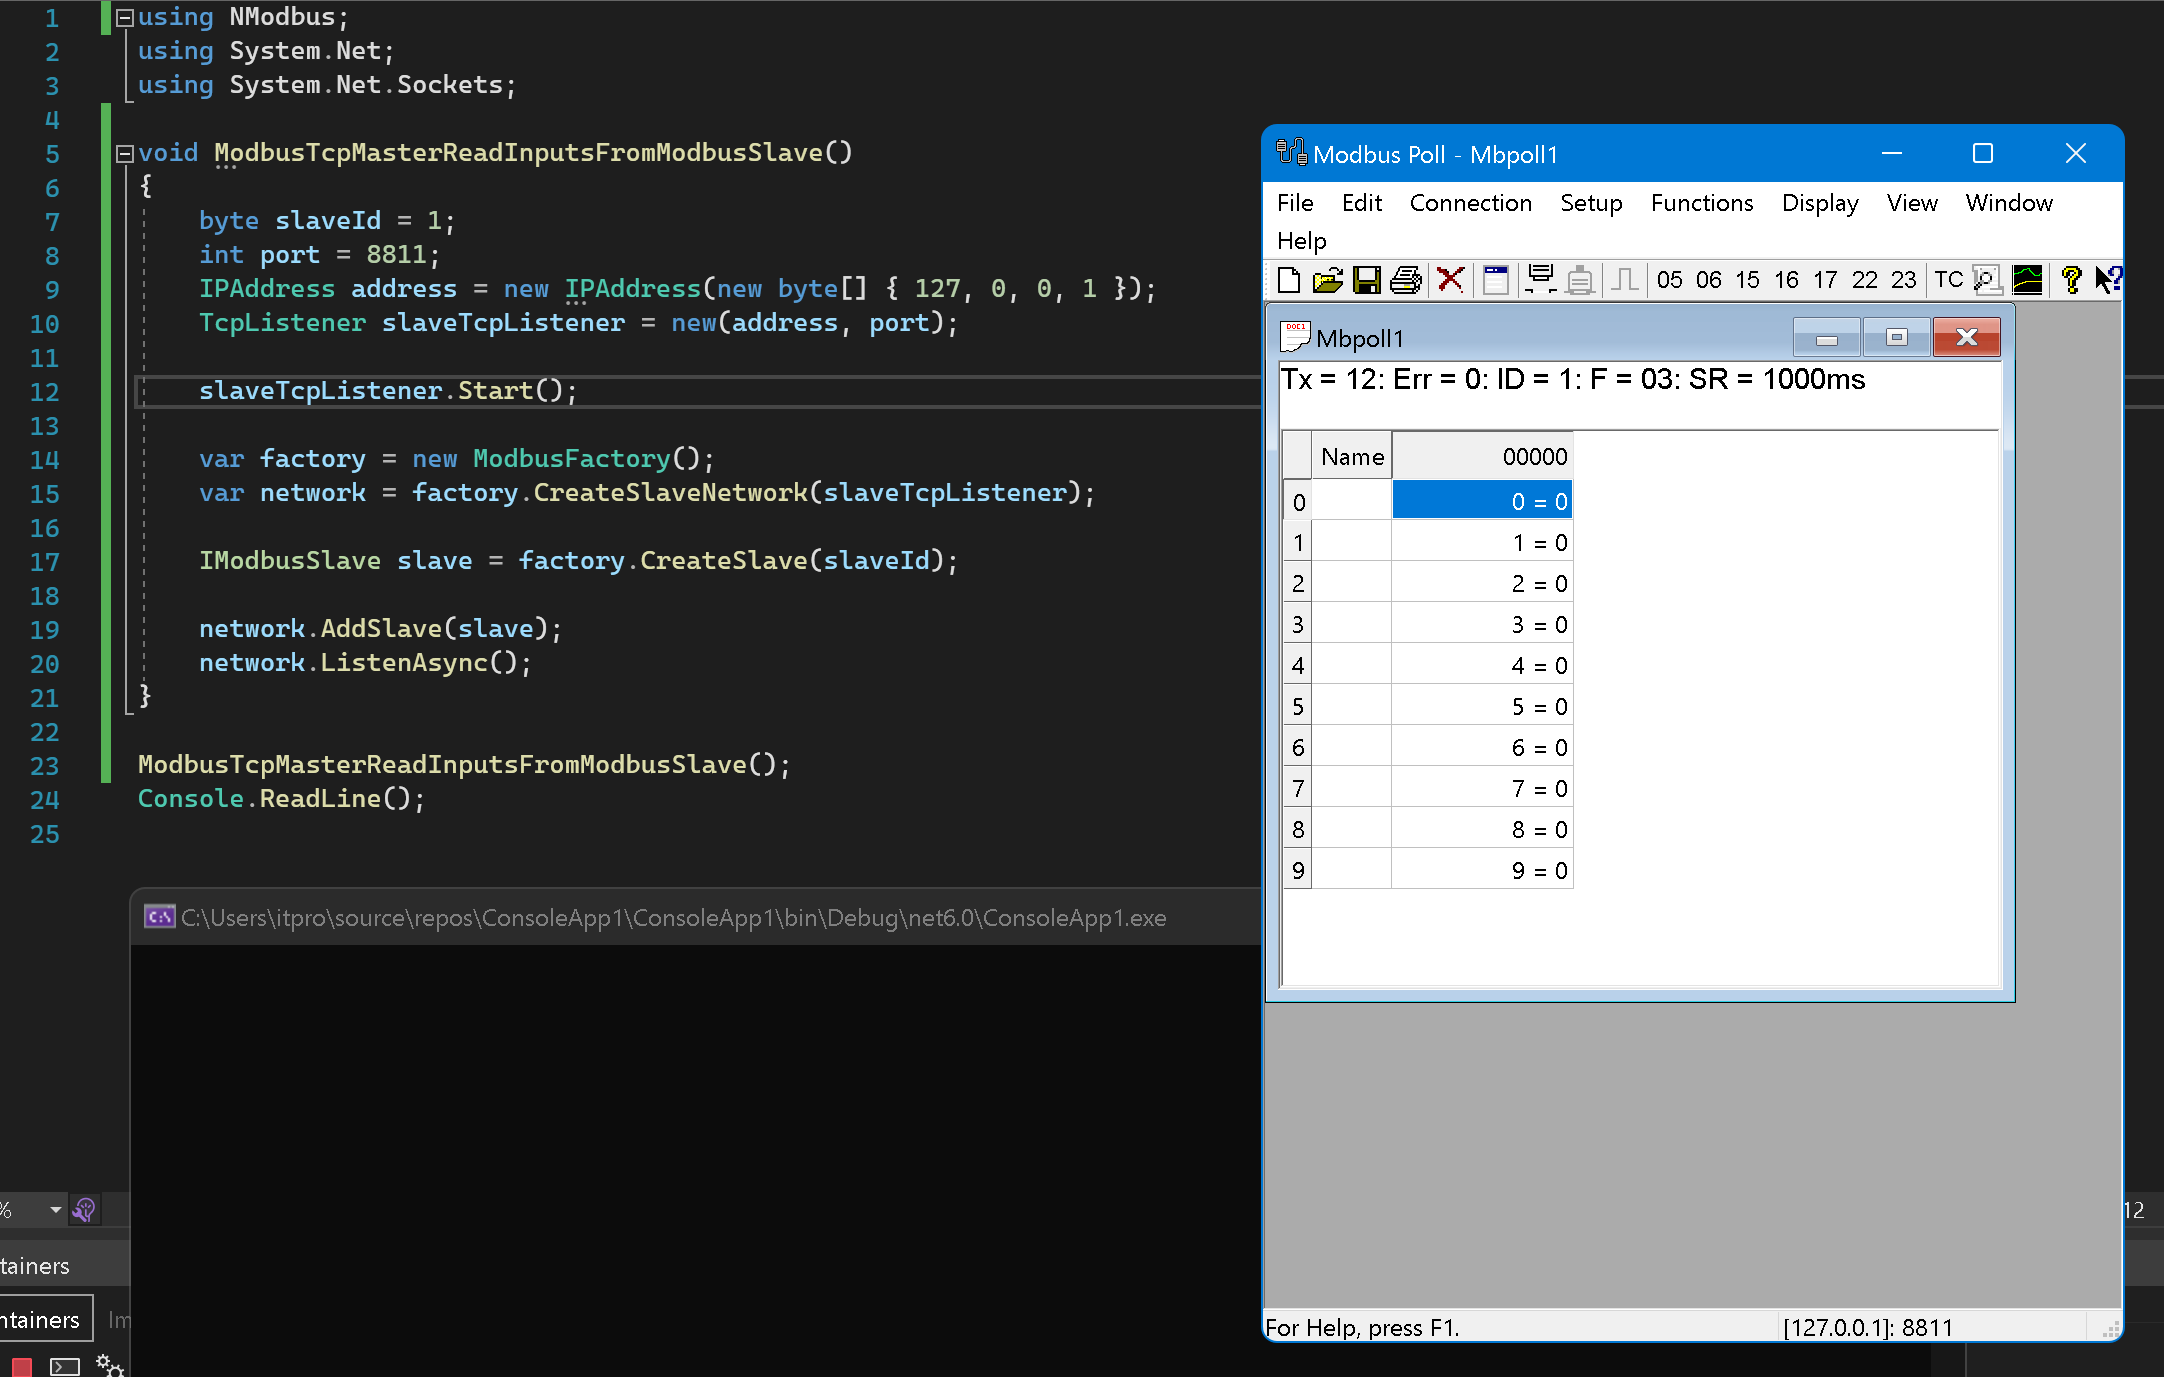2164x1377 pixels.
Task: Open the Modbus Poll graph display icon
Action: click(2028, 281)
